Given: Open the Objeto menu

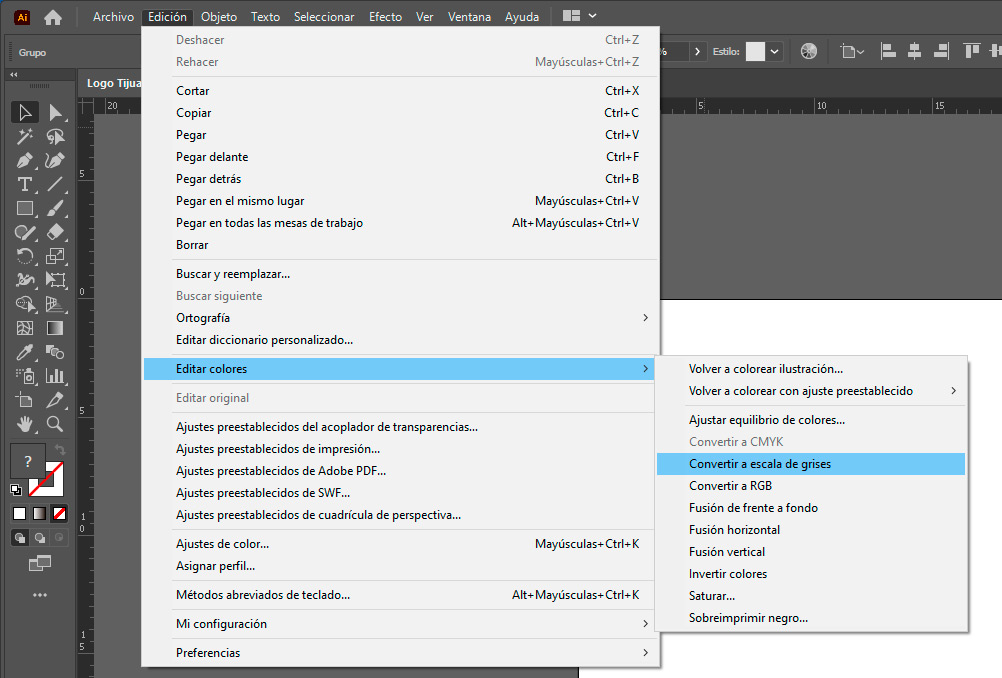Looking at the screenshot, I should click(219, 17).
